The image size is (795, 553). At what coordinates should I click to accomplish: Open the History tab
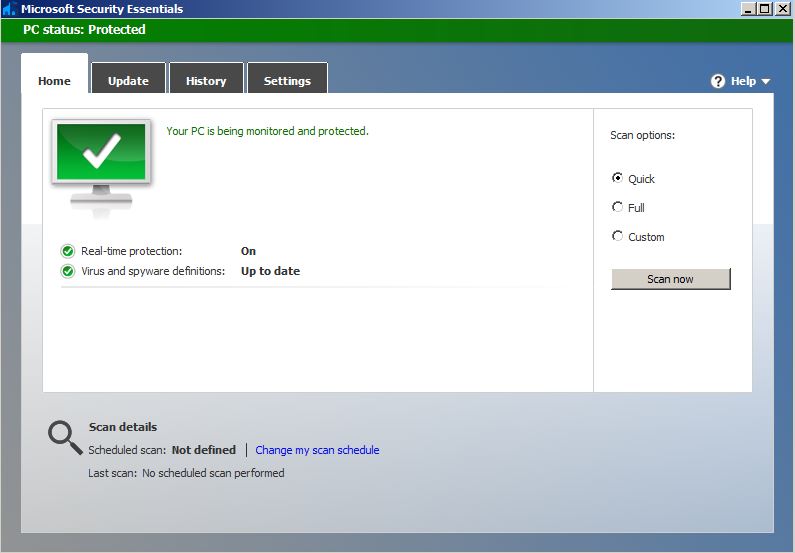(x=206, y=81)
